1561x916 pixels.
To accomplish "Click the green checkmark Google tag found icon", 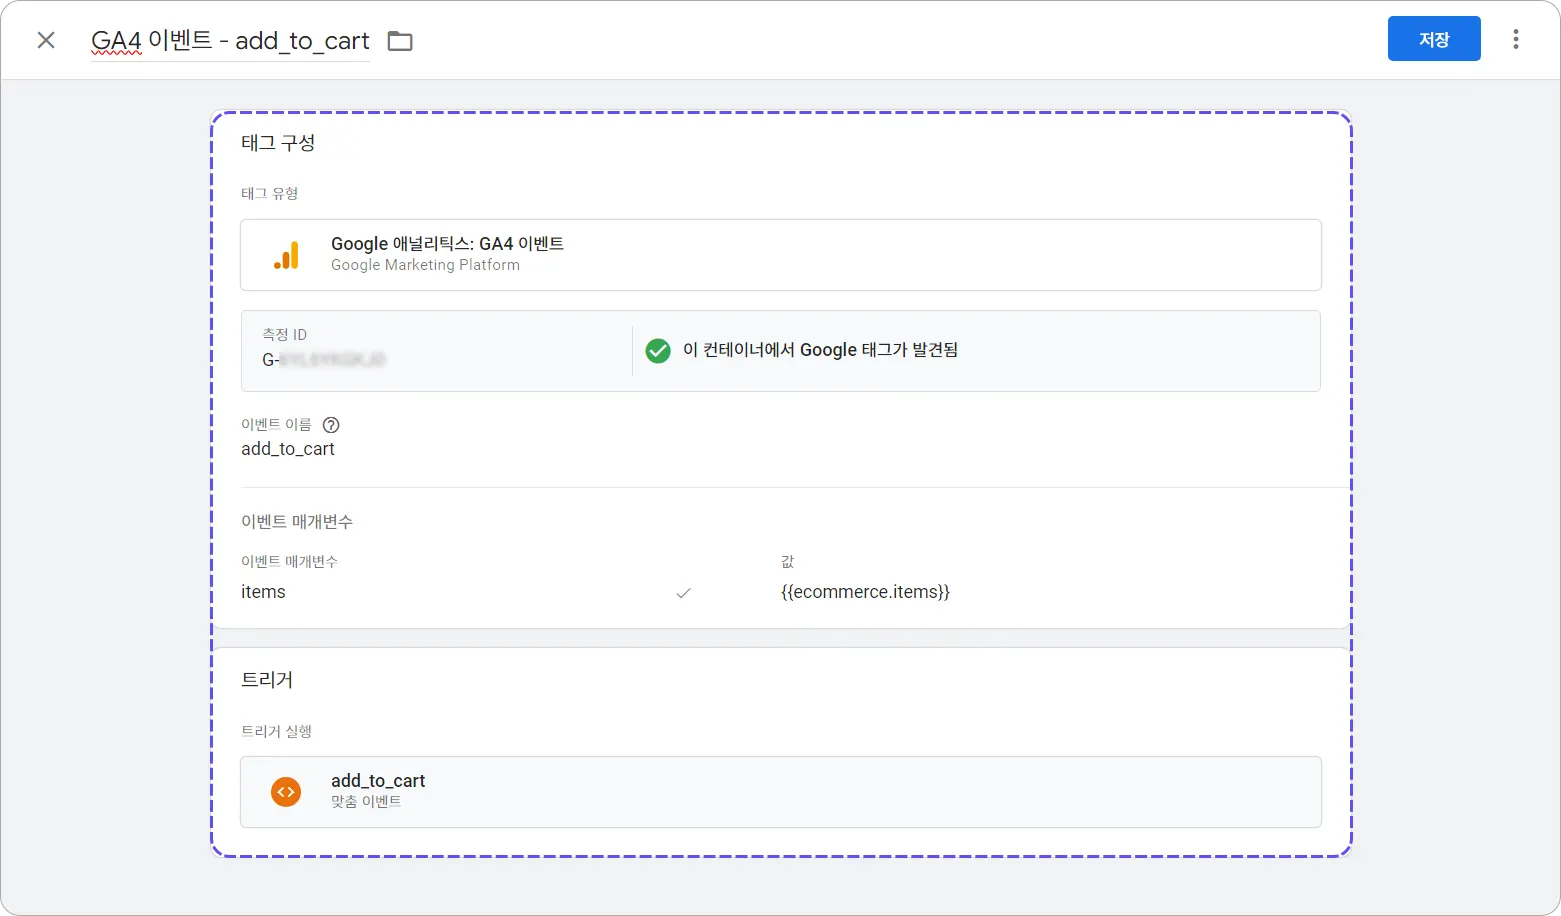I will click(658, 350).
